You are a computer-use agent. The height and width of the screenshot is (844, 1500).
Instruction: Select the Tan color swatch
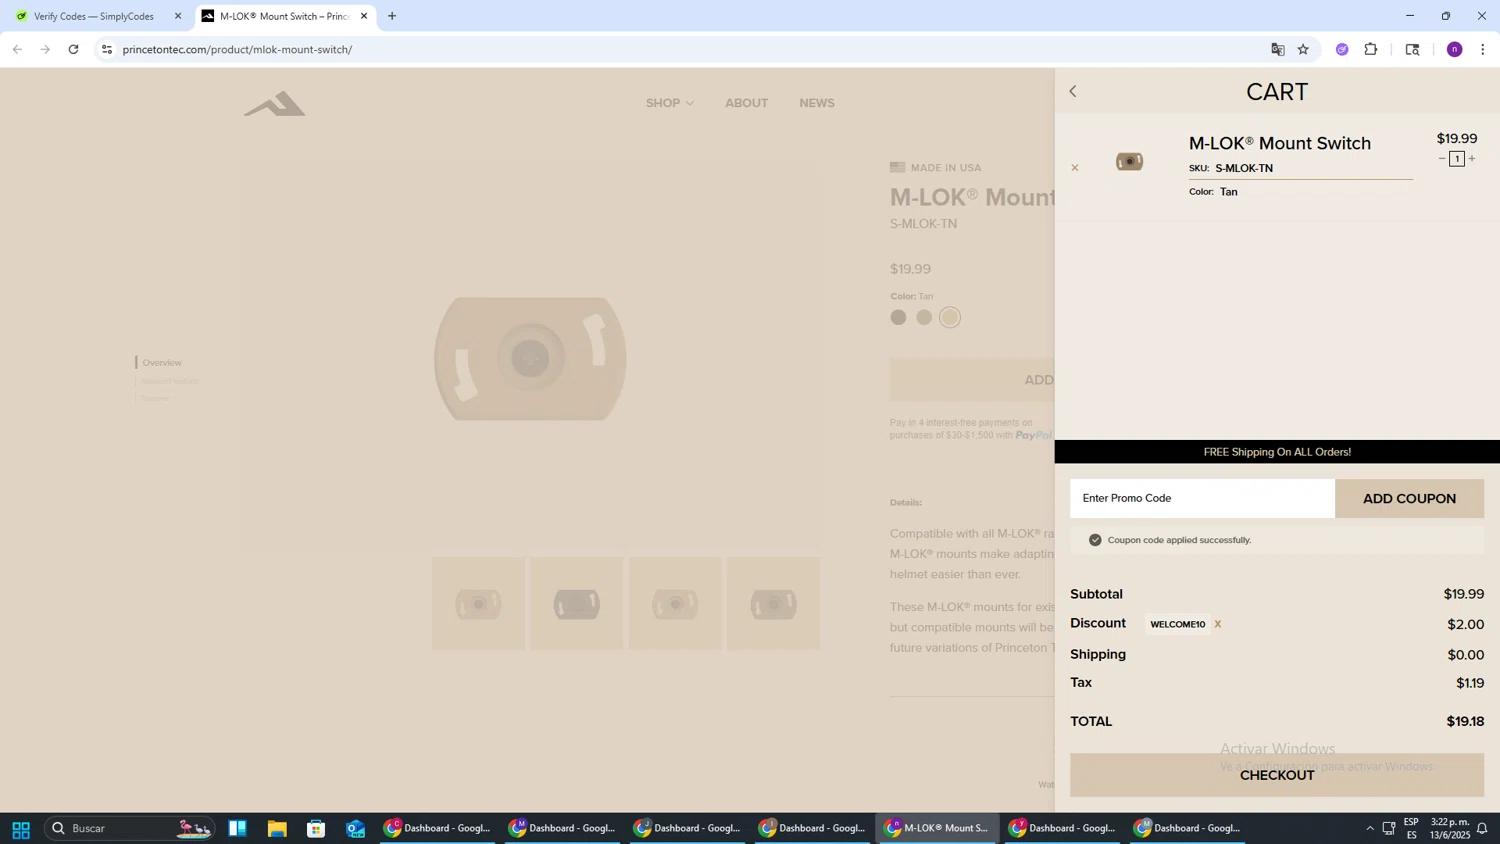coord(950,318)
